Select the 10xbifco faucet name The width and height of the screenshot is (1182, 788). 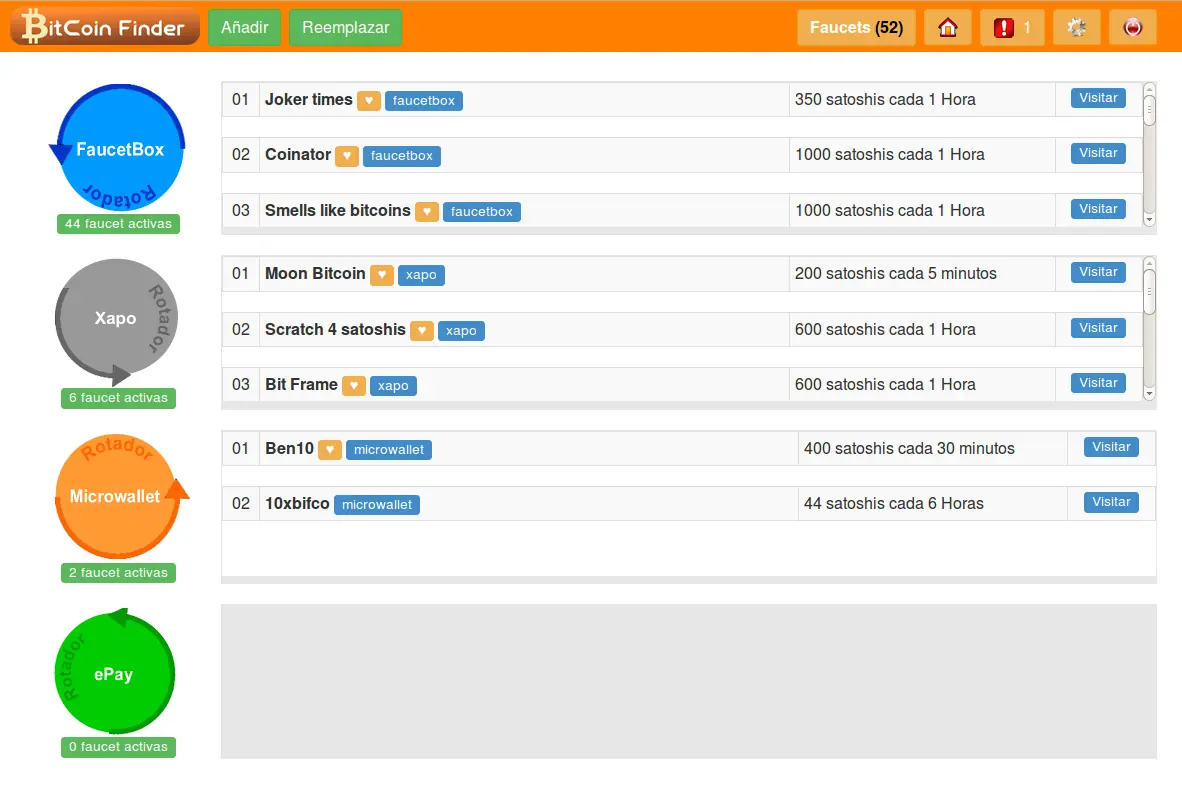click(297, 504)
